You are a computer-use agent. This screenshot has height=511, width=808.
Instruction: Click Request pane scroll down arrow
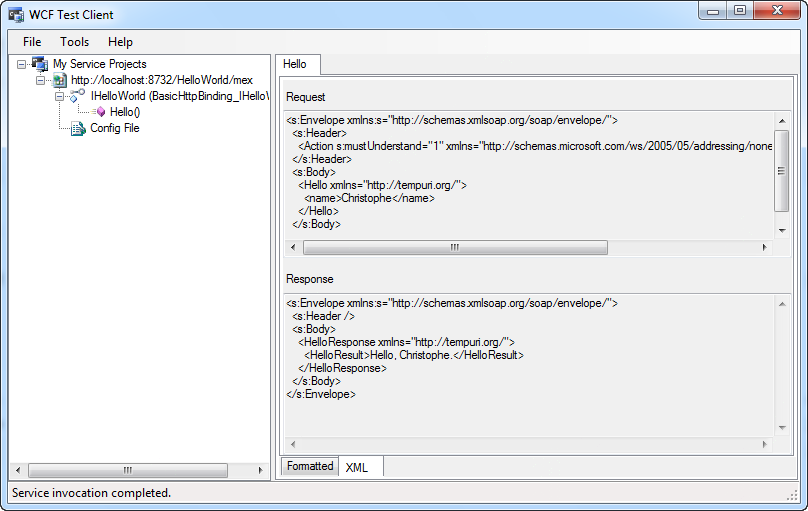[782, 230]
